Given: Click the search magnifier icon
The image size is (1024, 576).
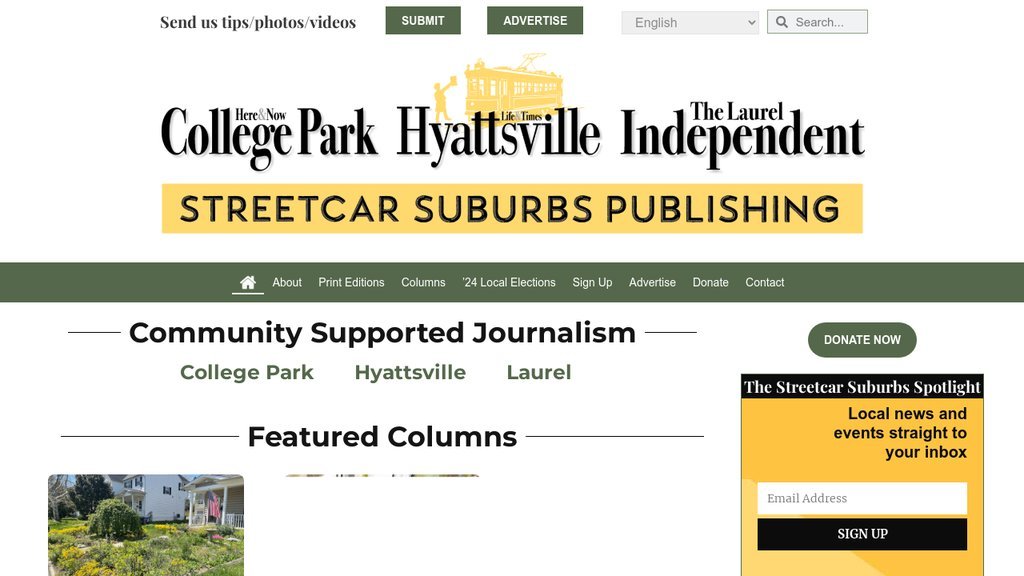Looking at the screenshot, I should [x=781, y=22].
